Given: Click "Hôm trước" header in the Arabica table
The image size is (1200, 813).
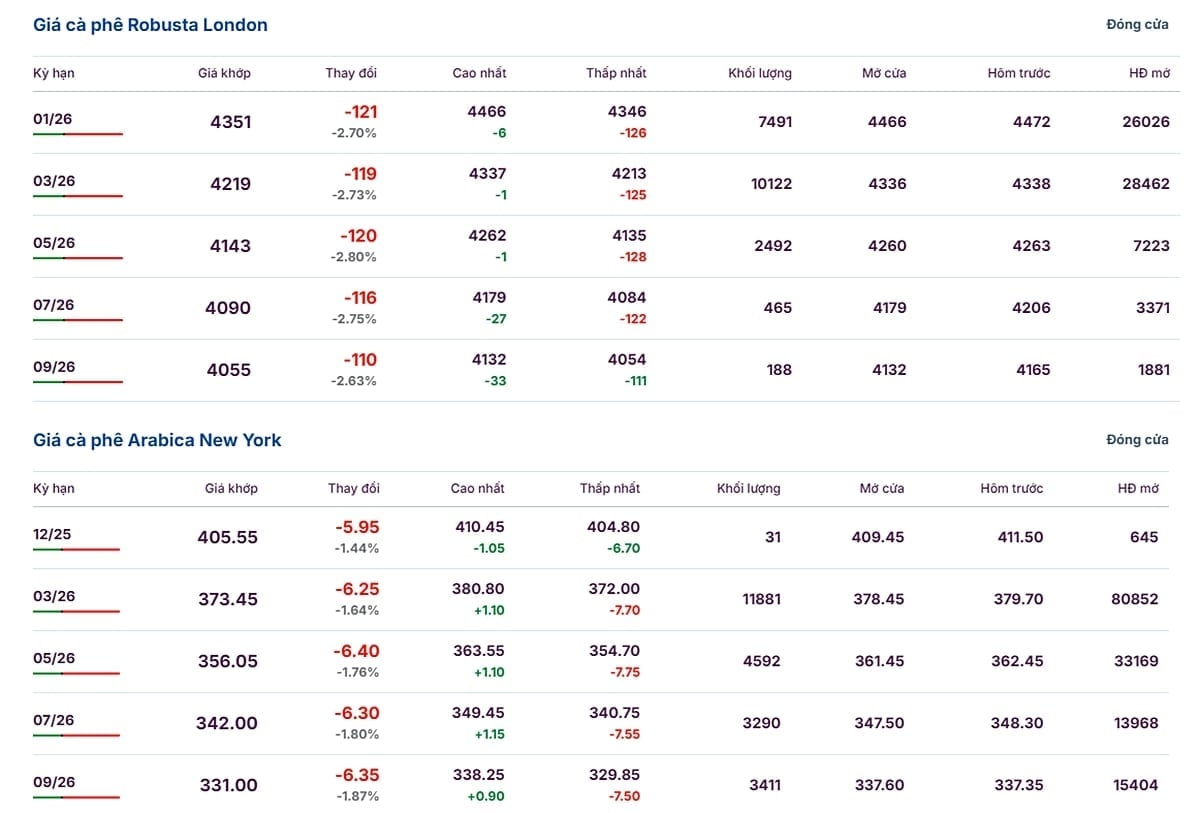Looking at the screenshot, I should [1011, 489].
